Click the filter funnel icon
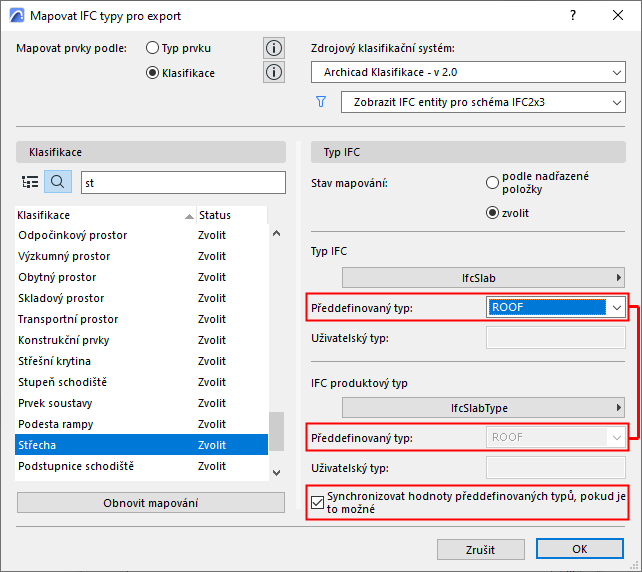Image resolution: width=642 pixels, height=572 pixels. click(321, 101)
